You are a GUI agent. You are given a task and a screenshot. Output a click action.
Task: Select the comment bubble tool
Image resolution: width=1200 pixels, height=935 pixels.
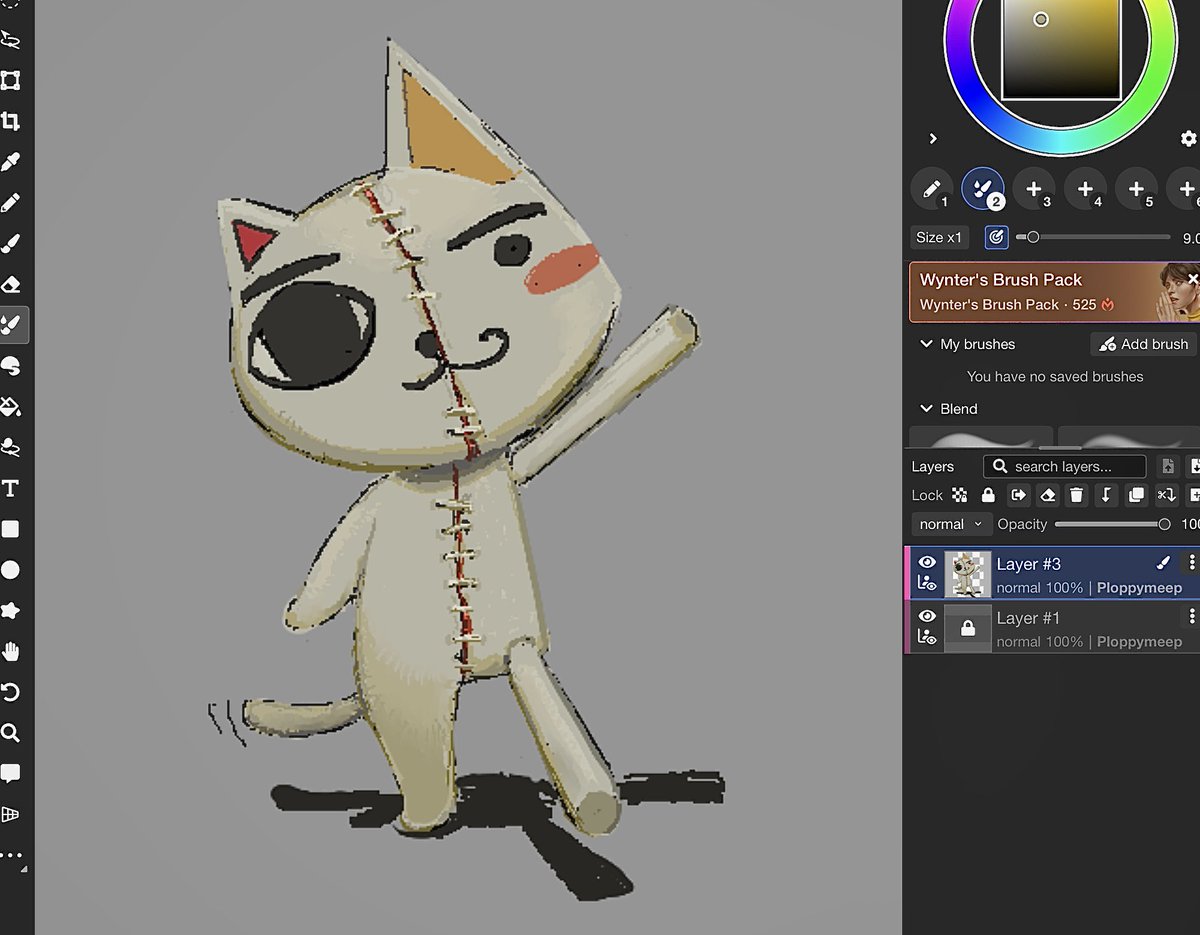coord(11,774)
